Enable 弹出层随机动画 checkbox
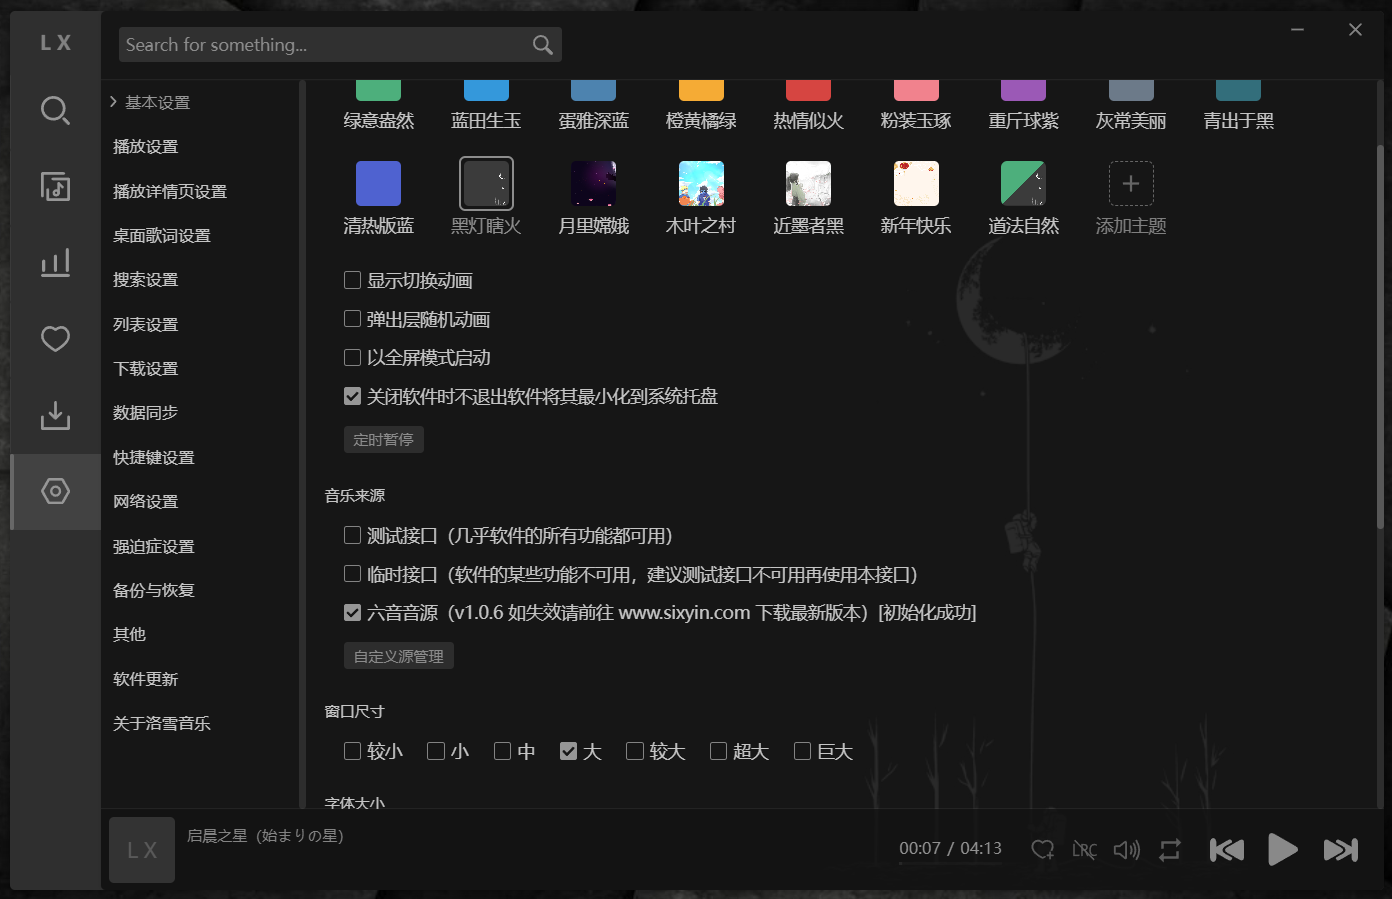The image size is (1392, 899). click(x=352, y=319)
